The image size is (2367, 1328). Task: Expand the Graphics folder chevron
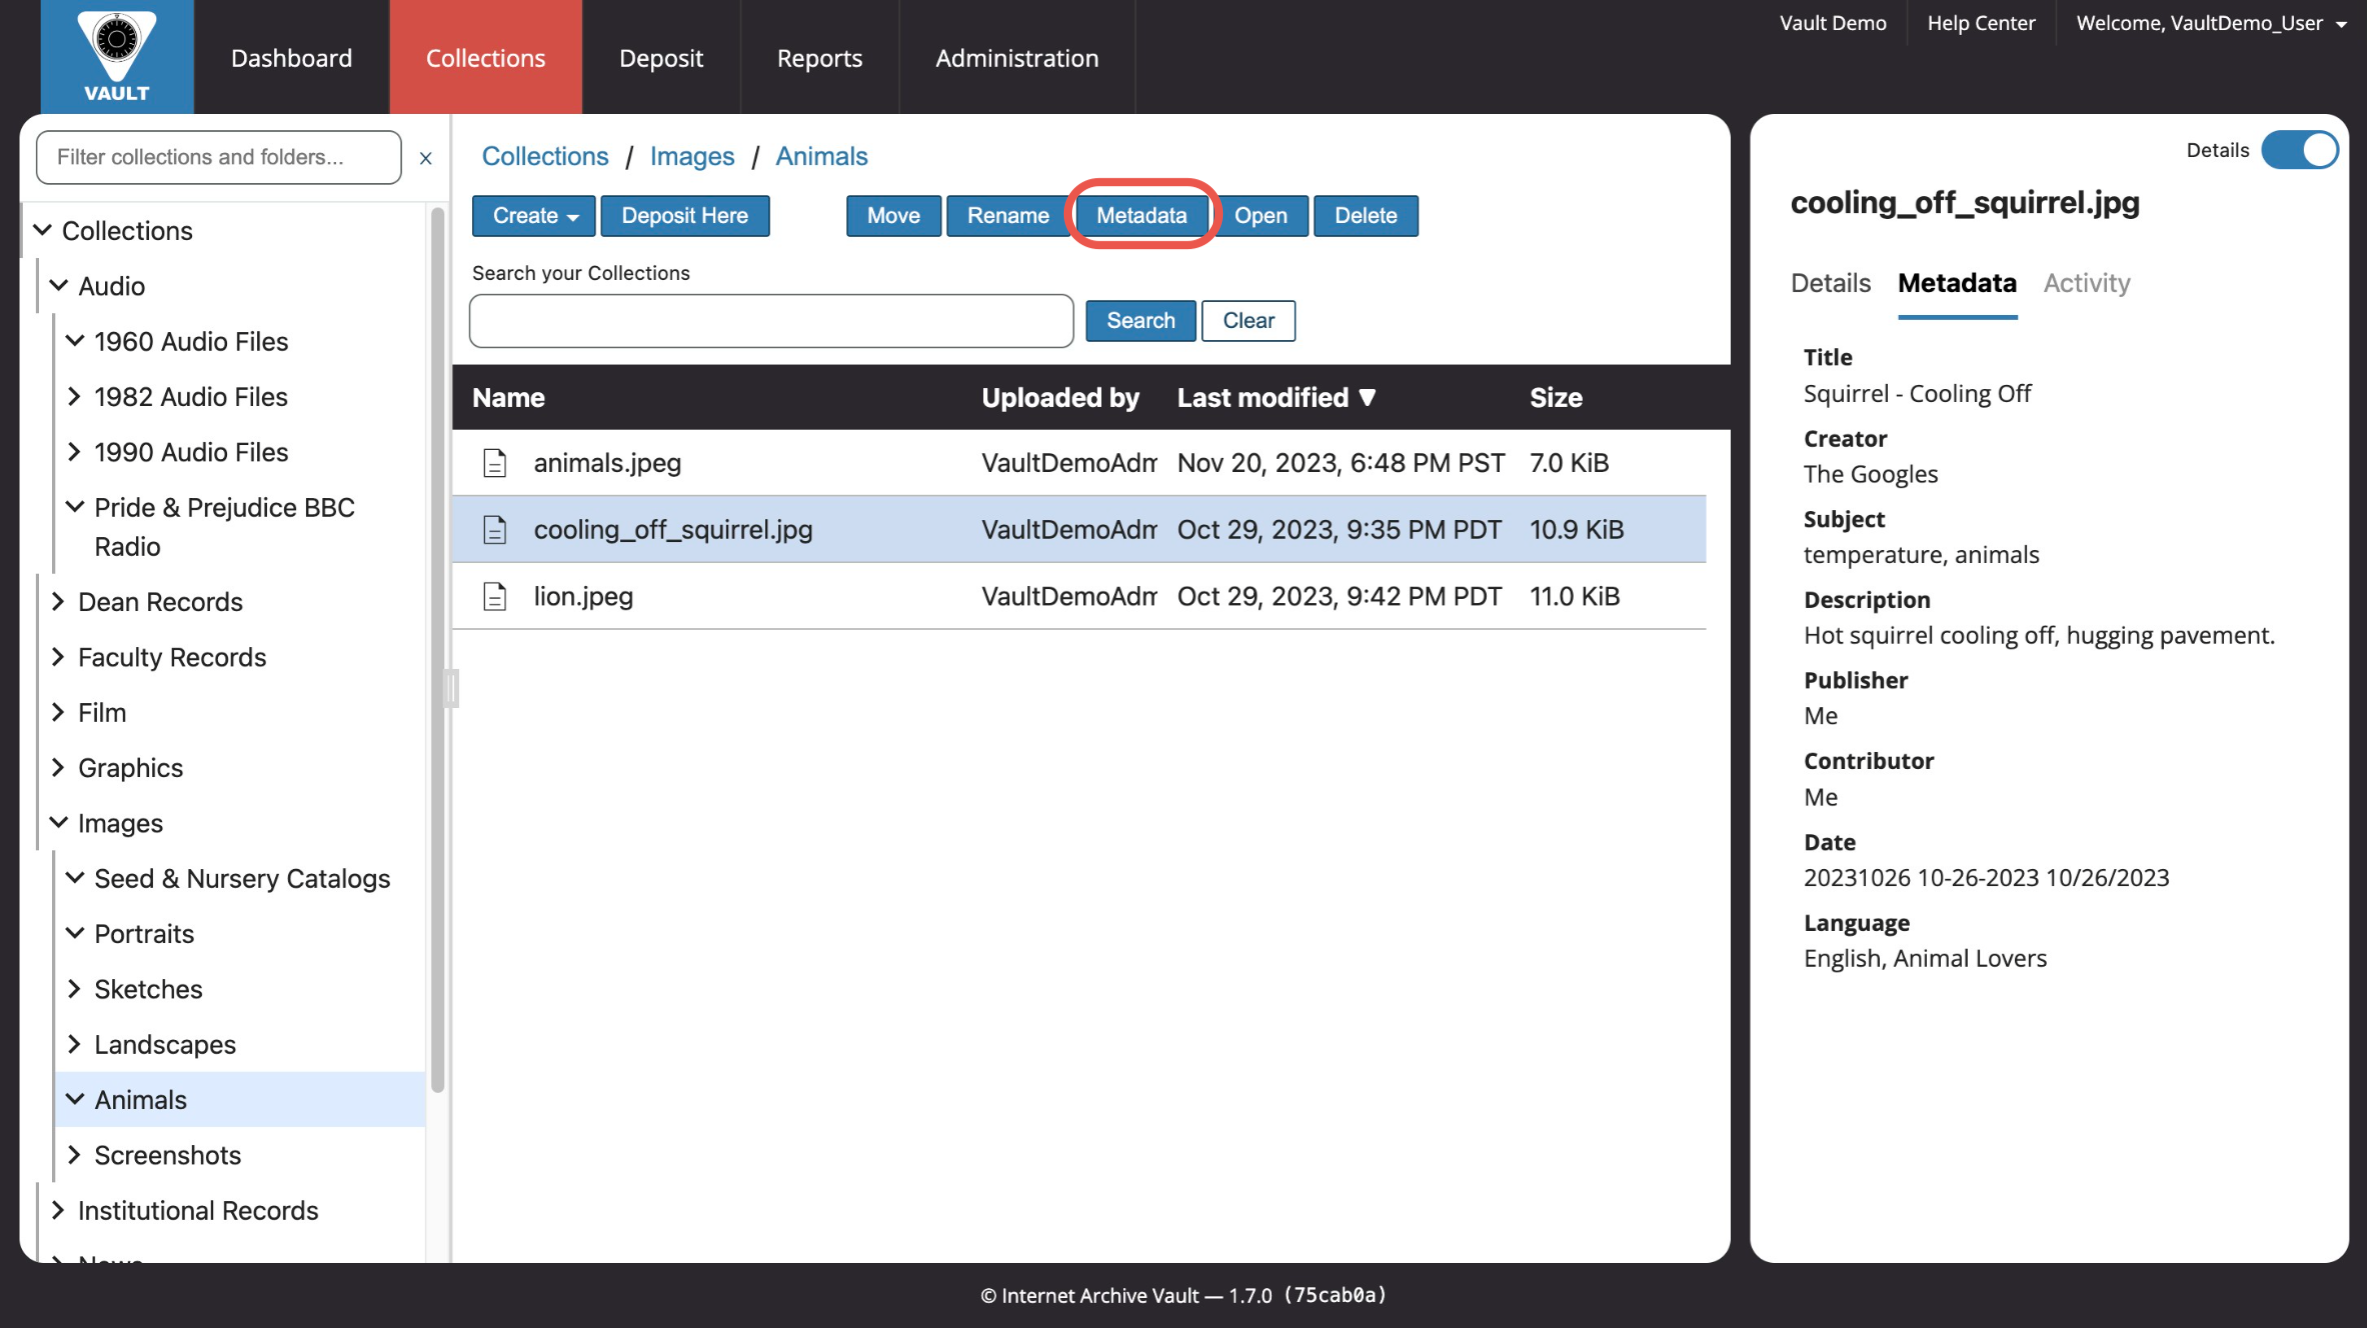59,768
